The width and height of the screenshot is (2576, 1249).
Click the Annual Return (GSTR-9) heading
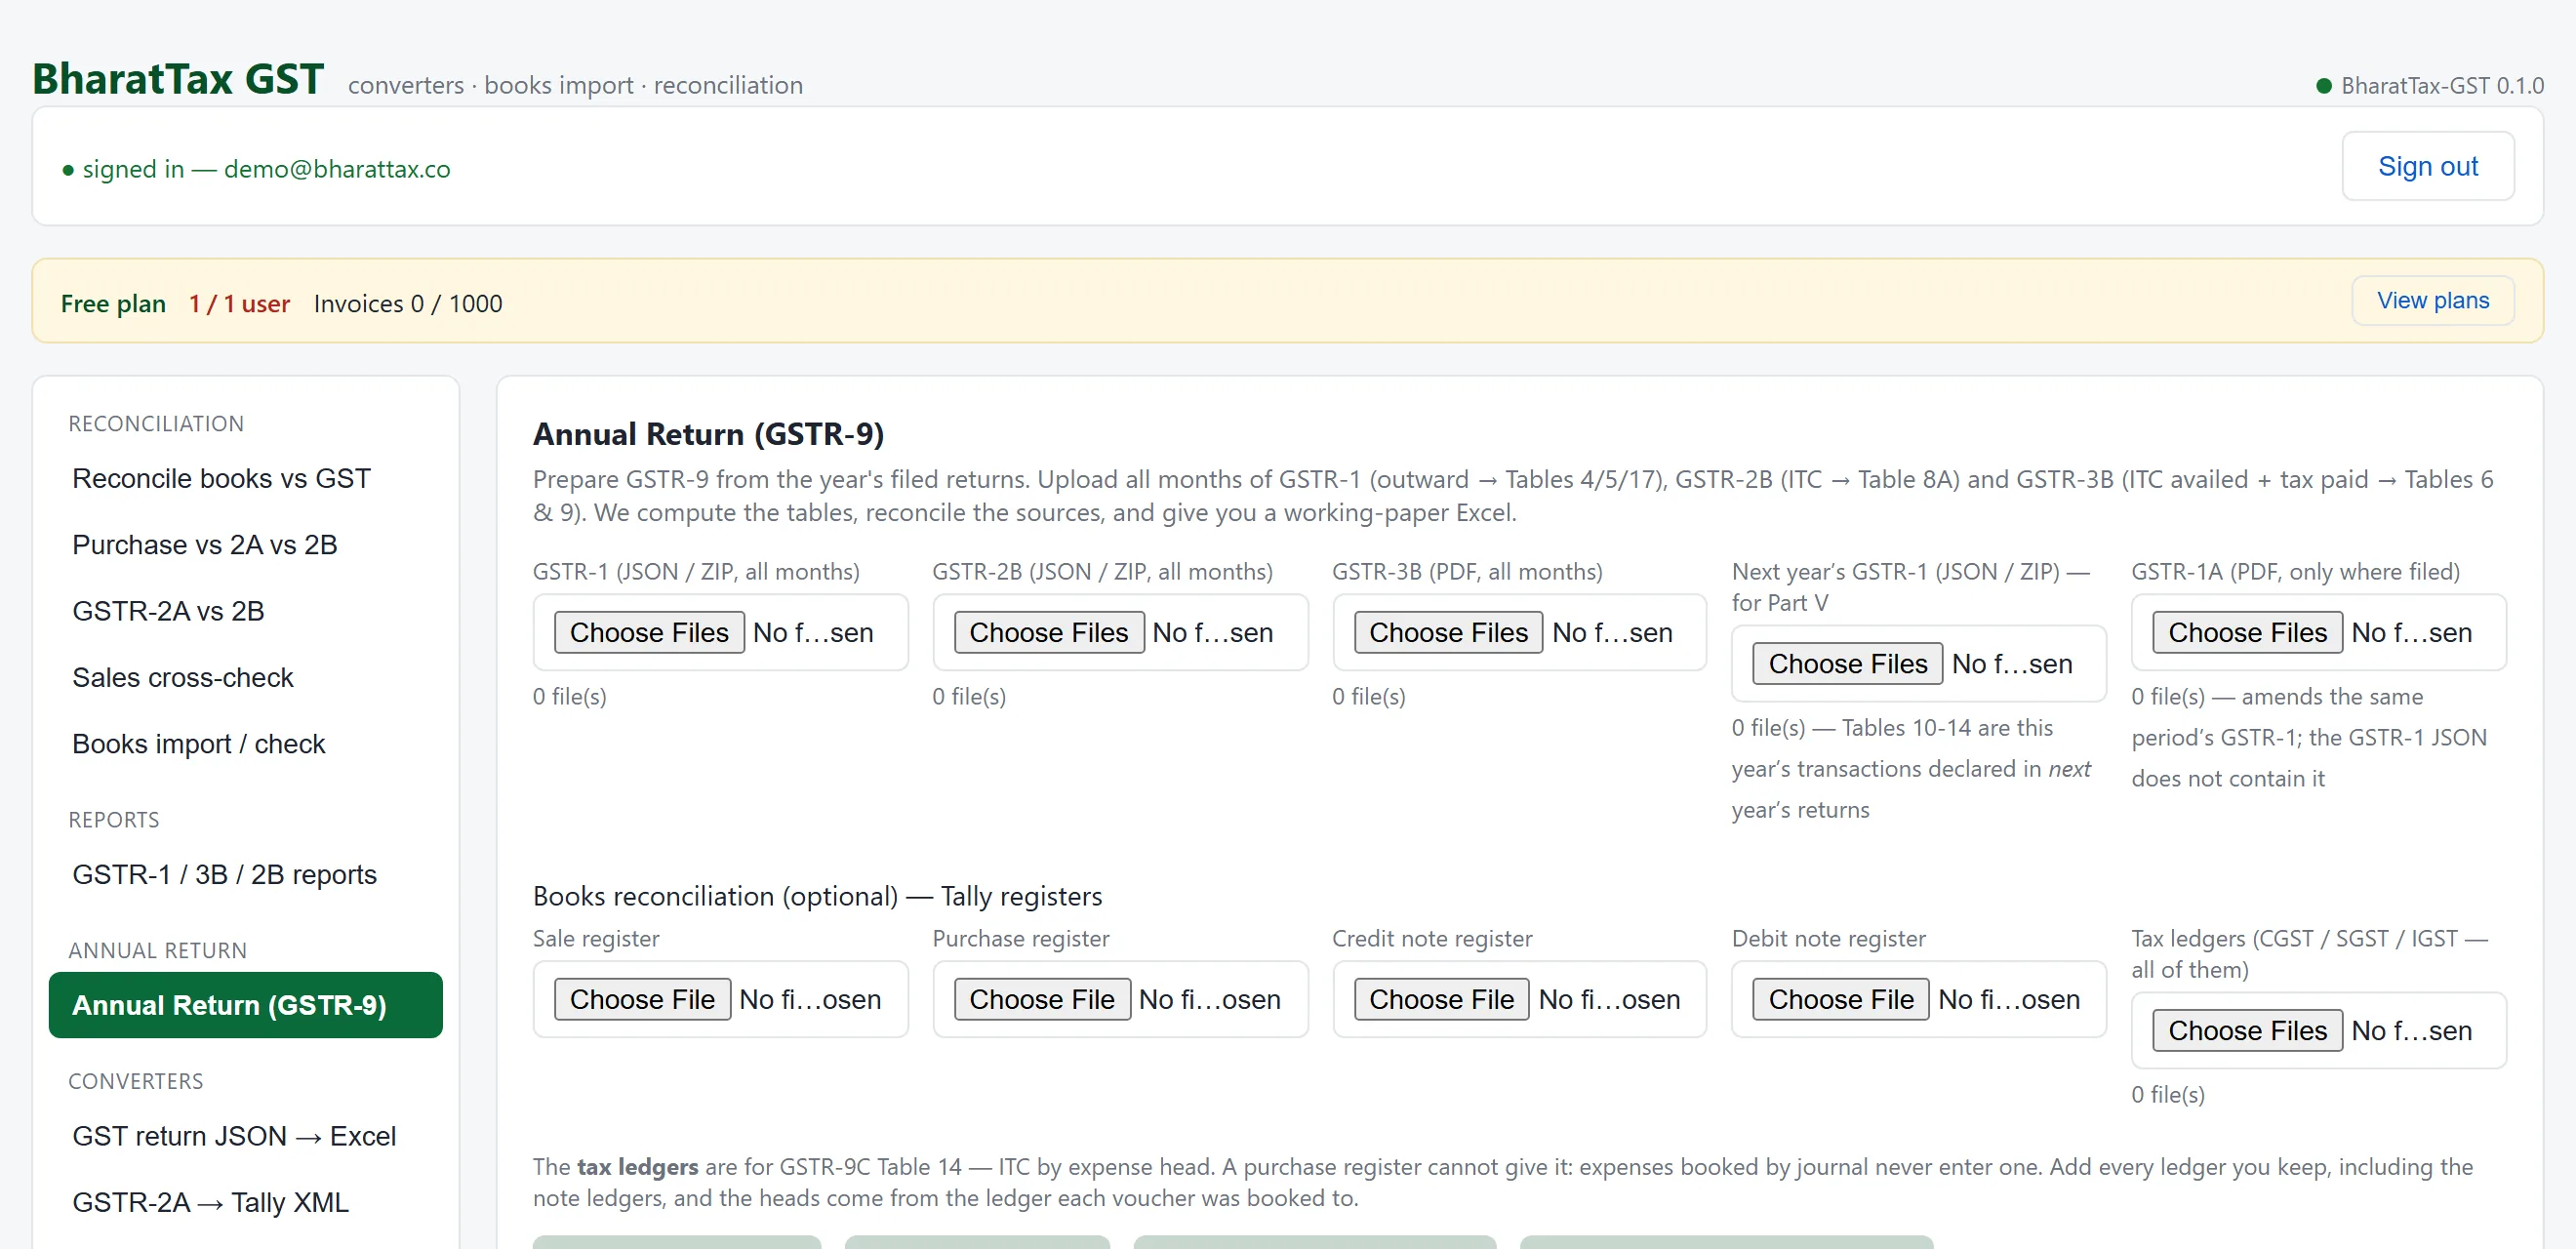708,434
